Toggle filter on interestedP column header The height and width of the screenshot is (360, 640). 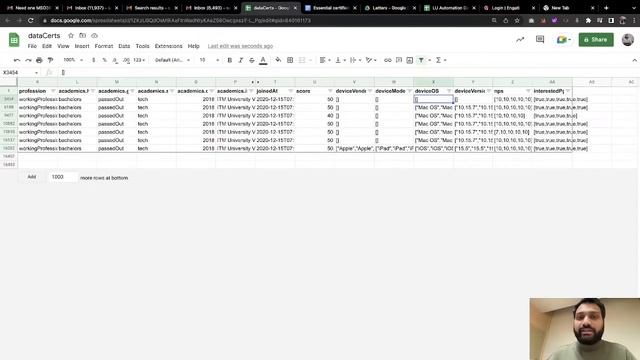[568, 91]
